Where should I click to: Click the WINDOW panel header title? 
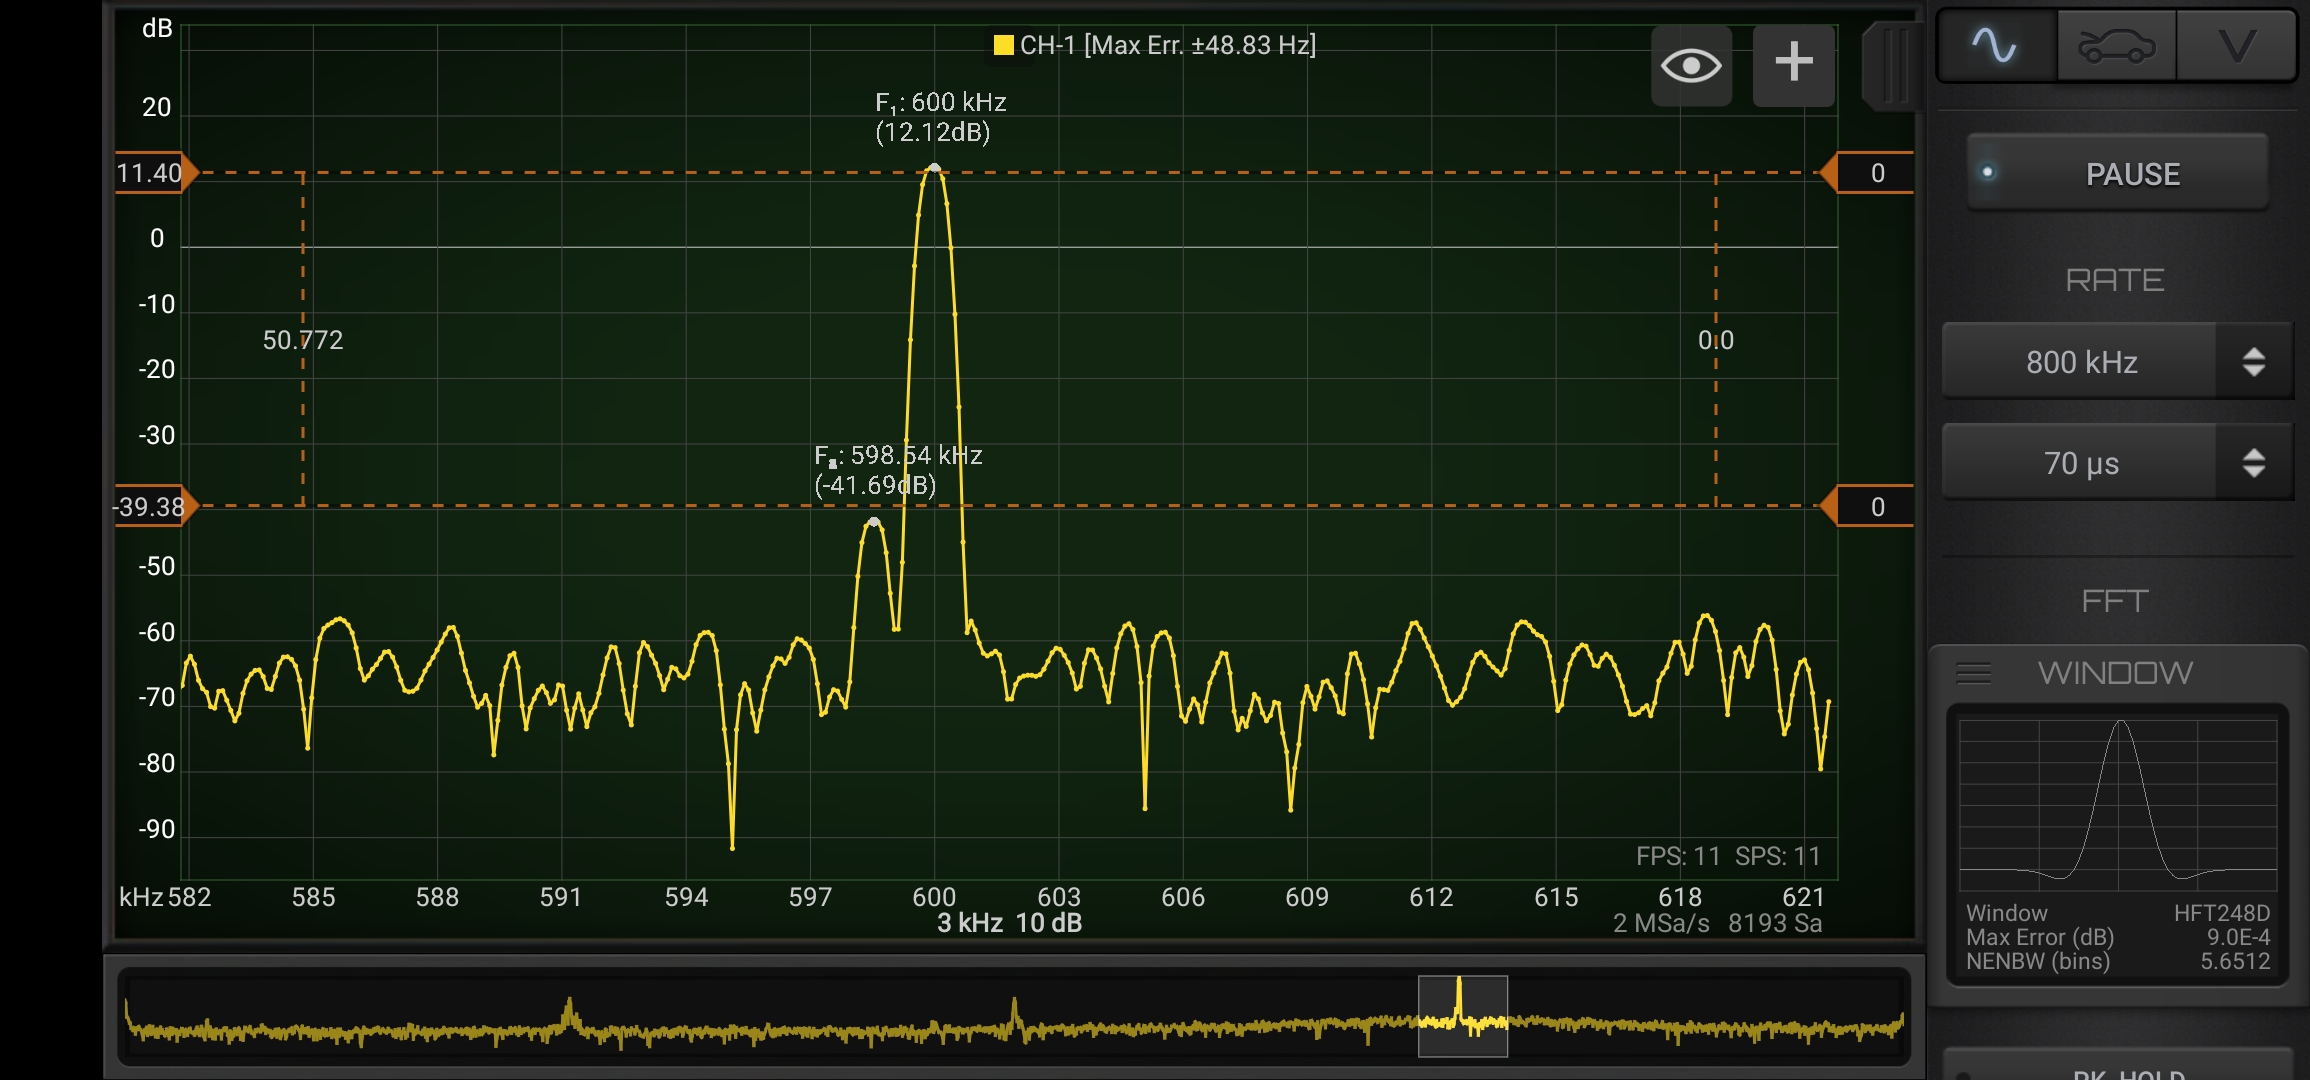coord(2115,673)
